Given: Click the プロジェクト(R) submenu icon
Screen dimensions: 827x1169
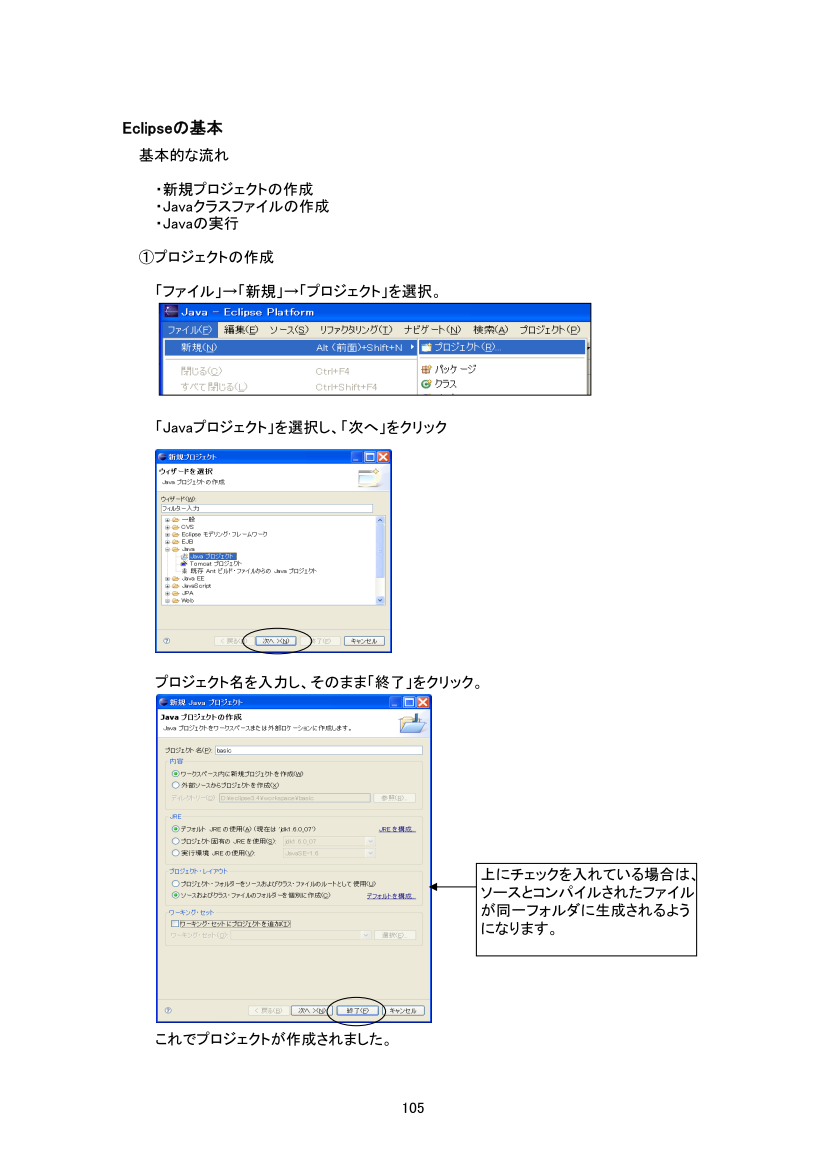Looking at the screenshot, I should 425,347.
